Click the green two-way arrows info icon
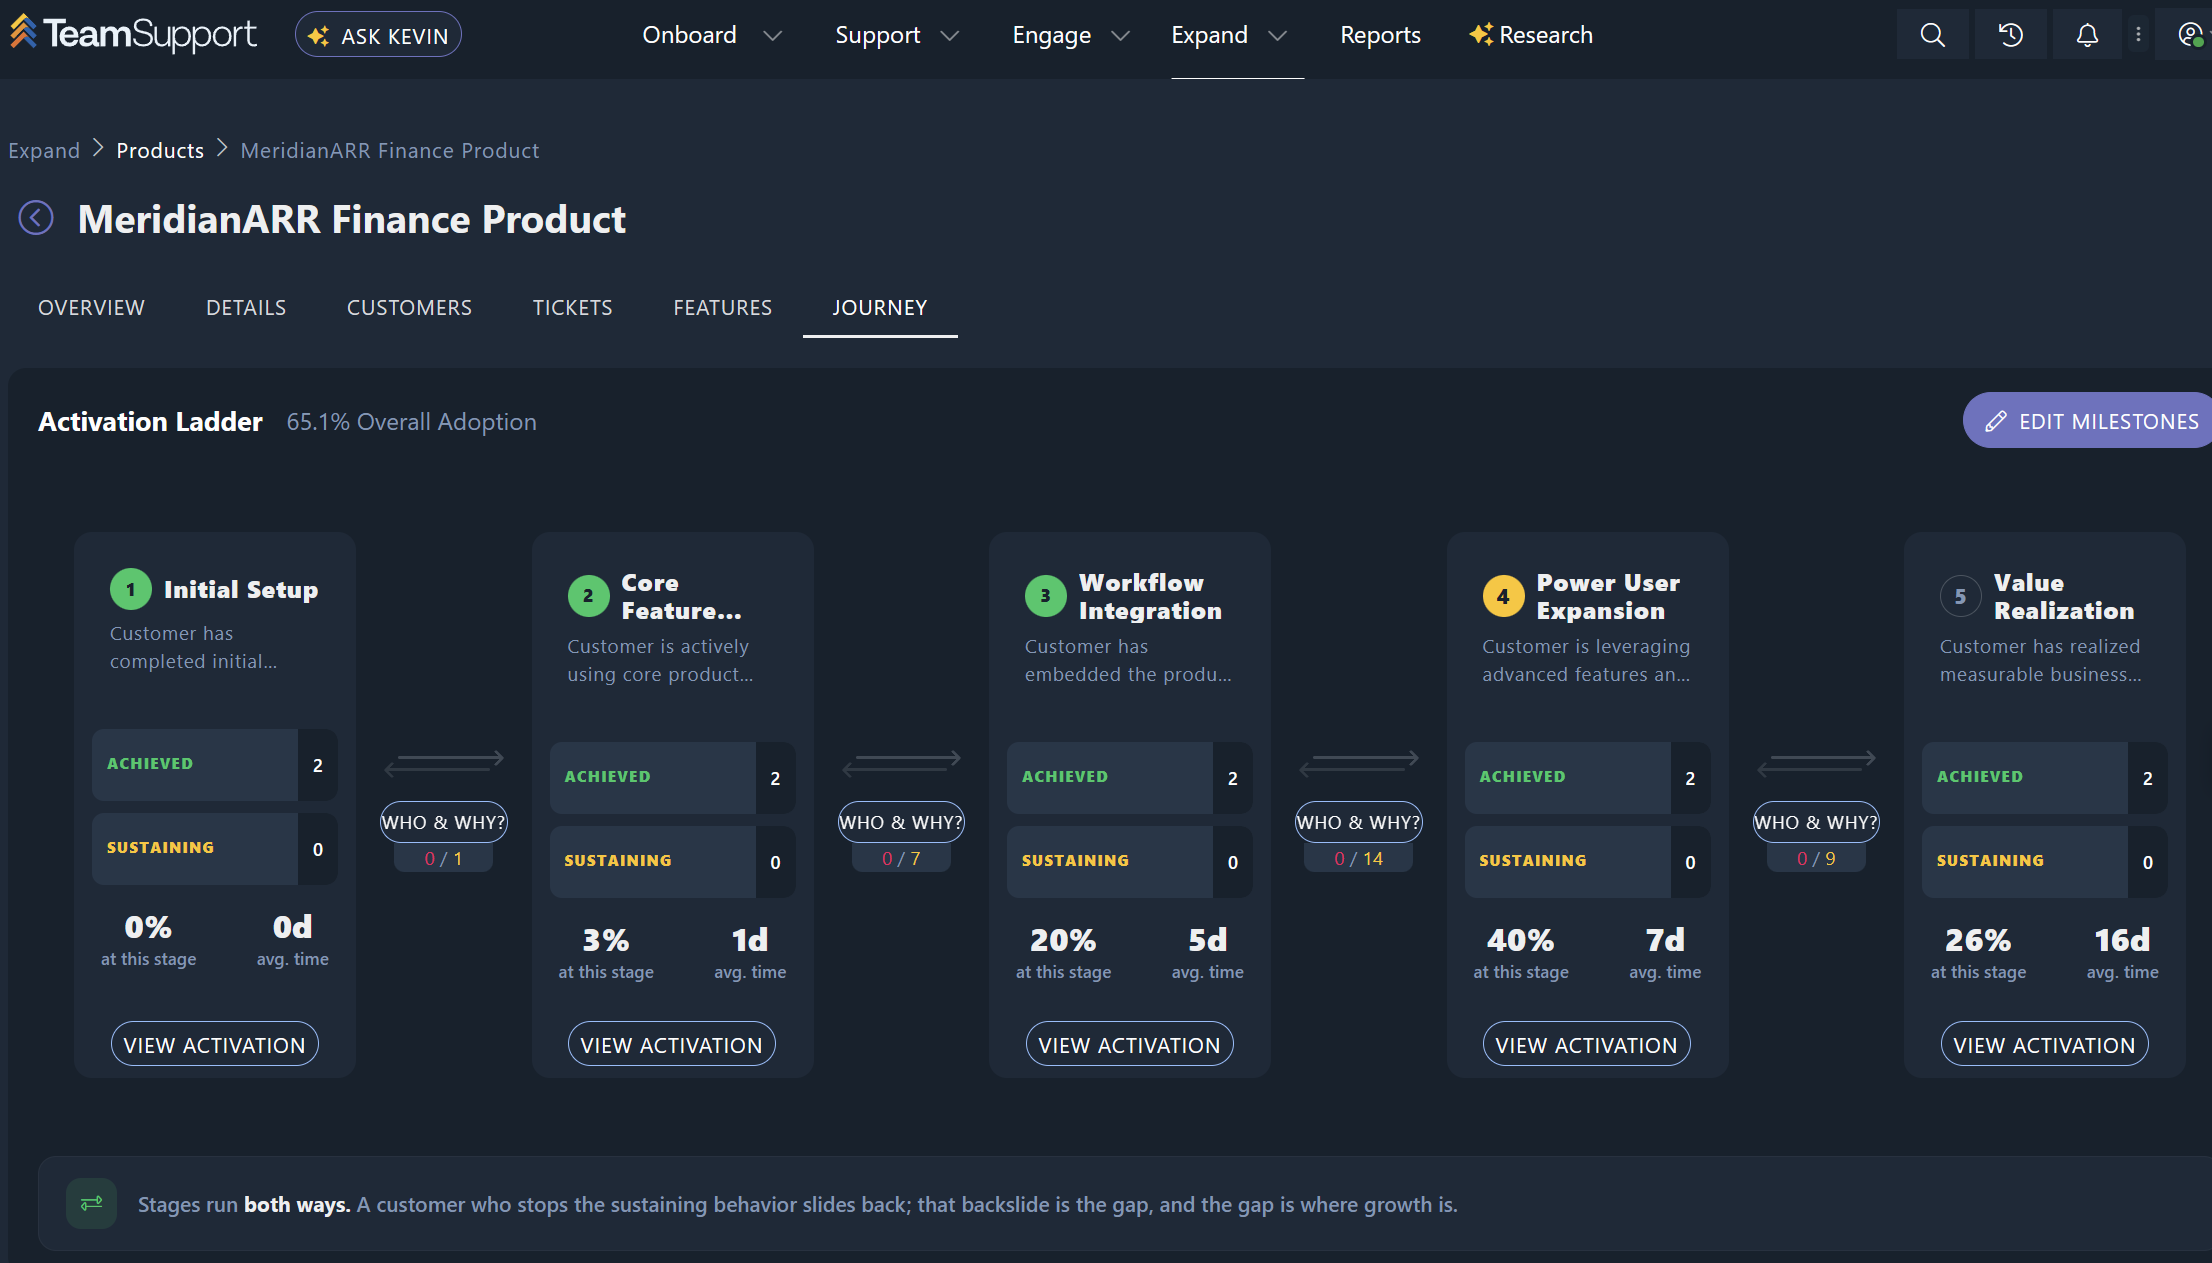The image size is (2212, 1263). point(91,1203)
